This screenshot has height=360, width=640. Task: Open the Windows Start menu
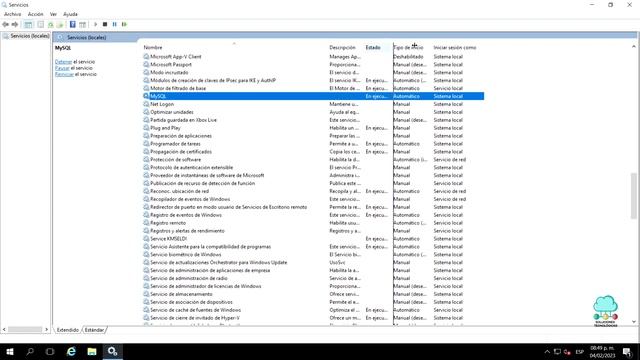pyautogui.click(x=10, y=351)
